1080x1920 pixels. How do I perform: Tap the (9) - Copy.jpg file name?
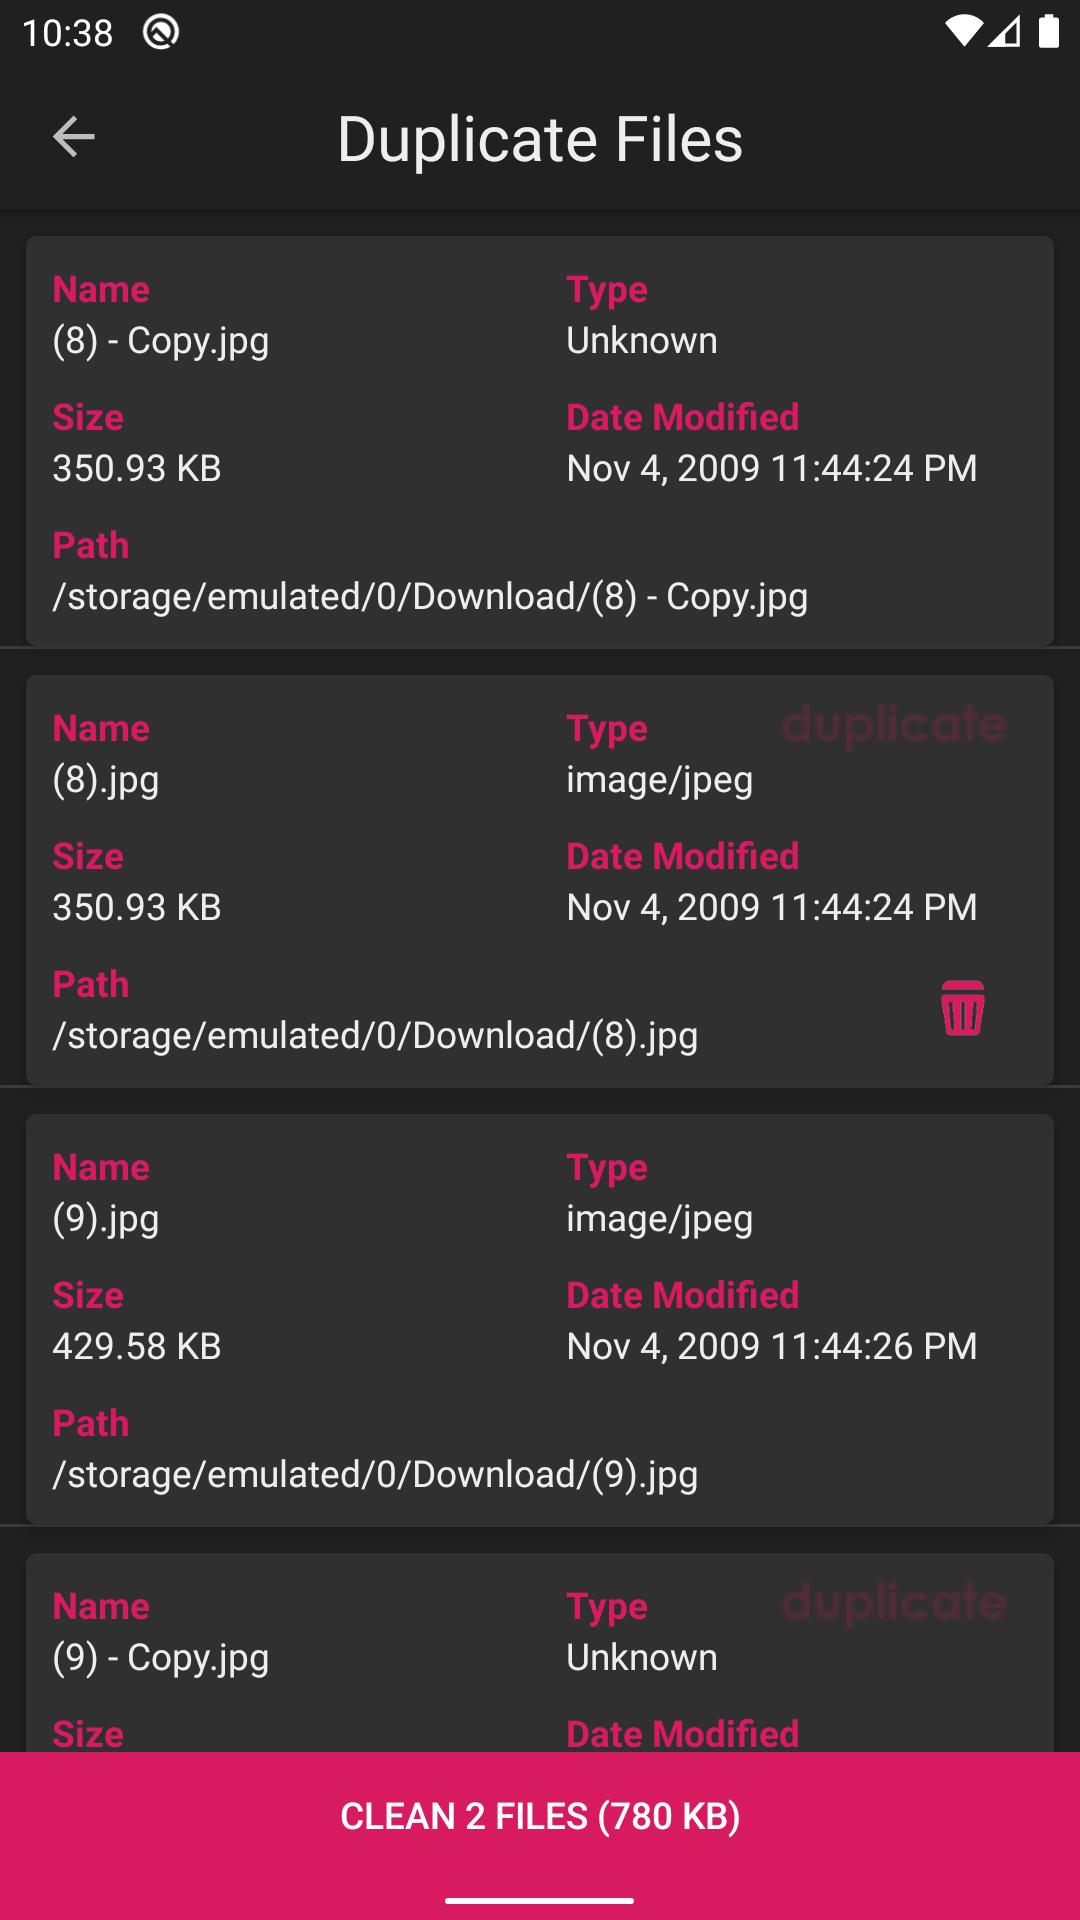coord(161,1658)
